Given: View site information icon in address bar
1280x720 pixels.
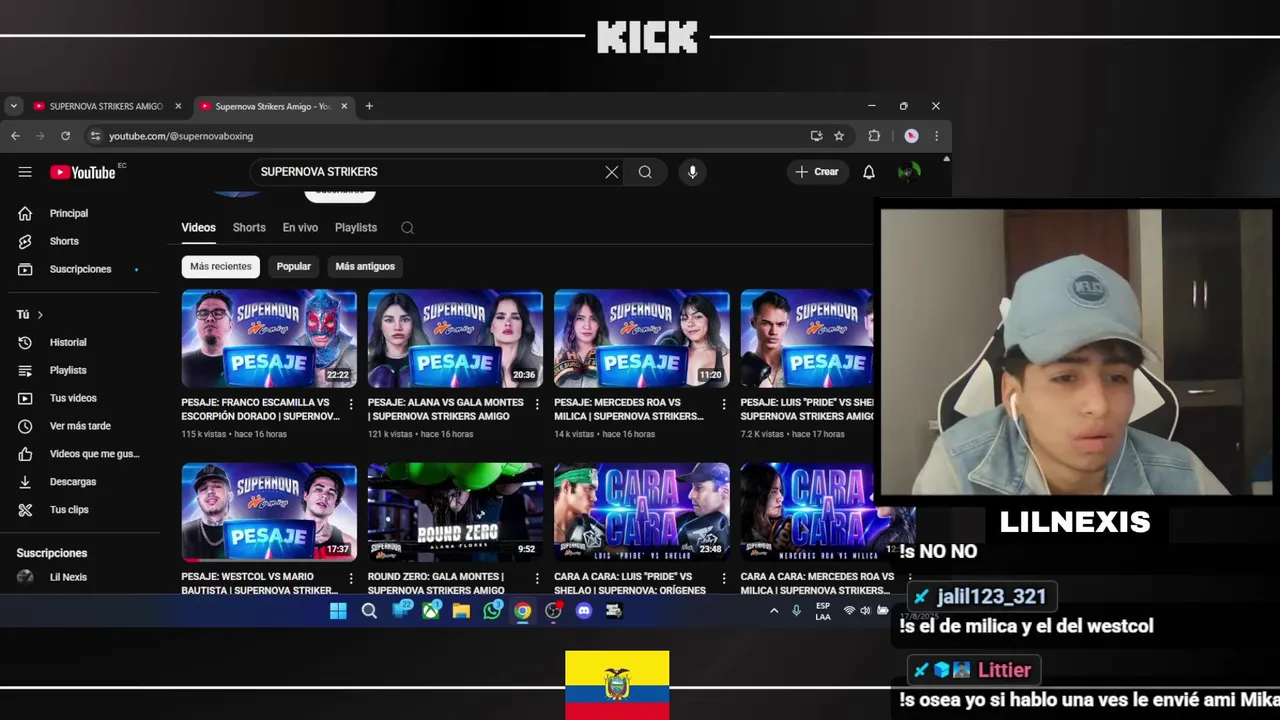Looking at the screenshot, I should (95, 136).
